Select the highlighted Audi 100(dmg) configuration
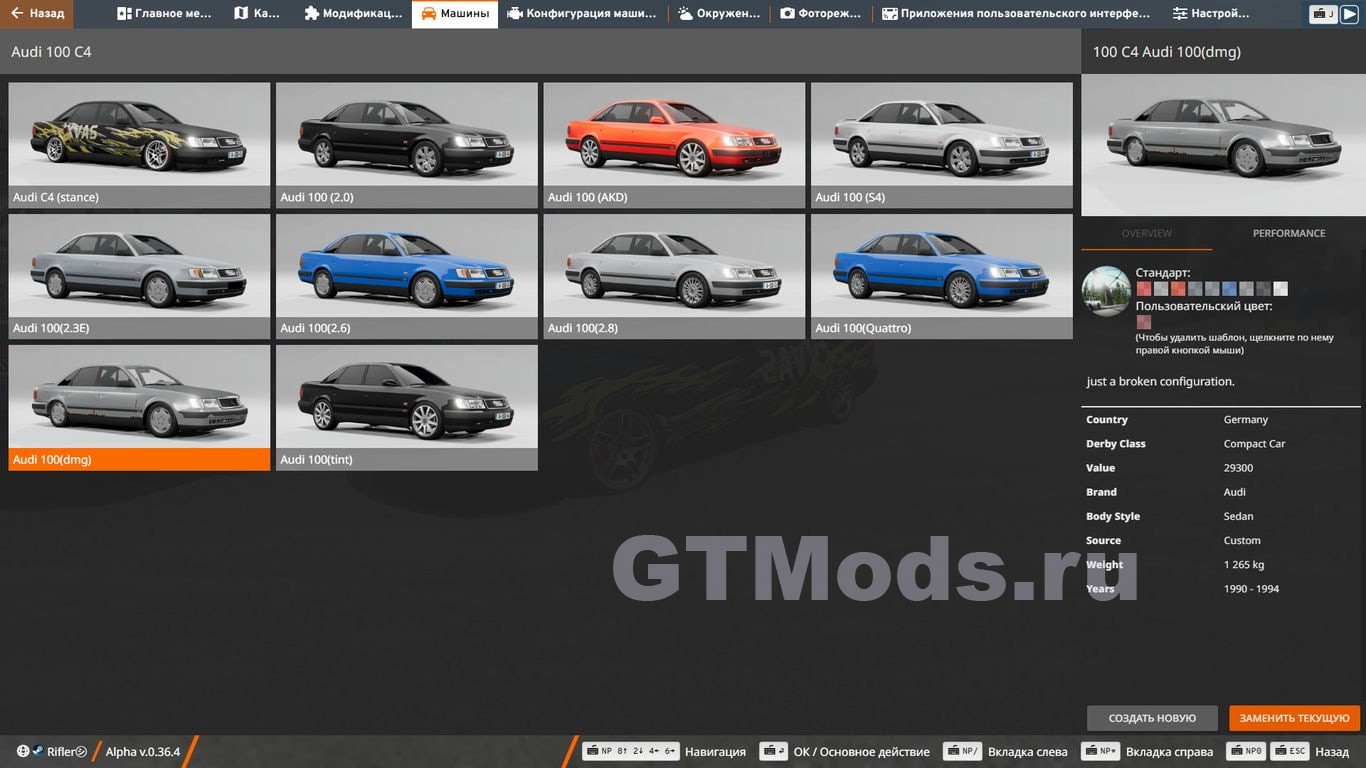The width and height of the screenshot is (1366, 768). tap(139, 407)
